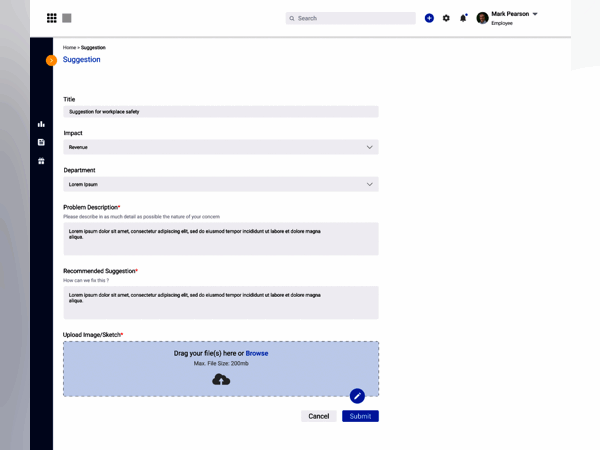This screenshot has height=450, width=600.
Task: Click Mark Pearson's profile avatar
Action: pos(482,18)
